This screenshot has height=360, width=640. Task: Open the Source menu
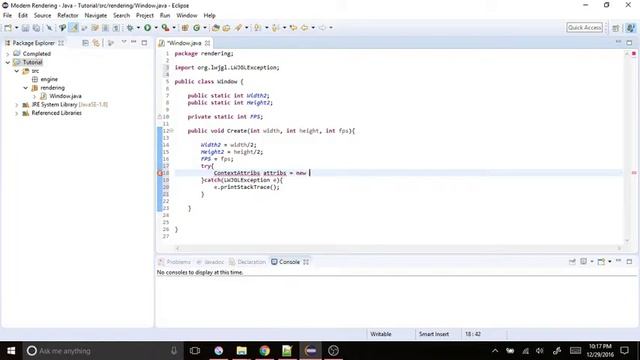42,16
